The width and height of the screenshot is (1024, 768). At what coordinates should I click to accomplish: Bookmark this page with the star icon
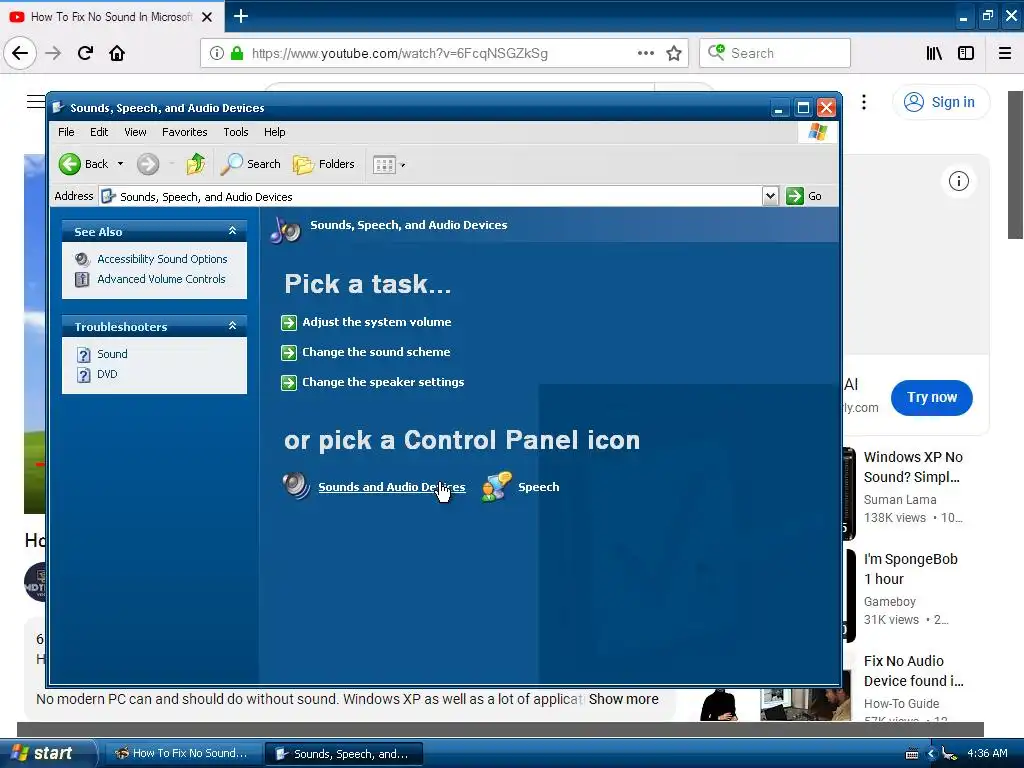(x=674, y=54)
